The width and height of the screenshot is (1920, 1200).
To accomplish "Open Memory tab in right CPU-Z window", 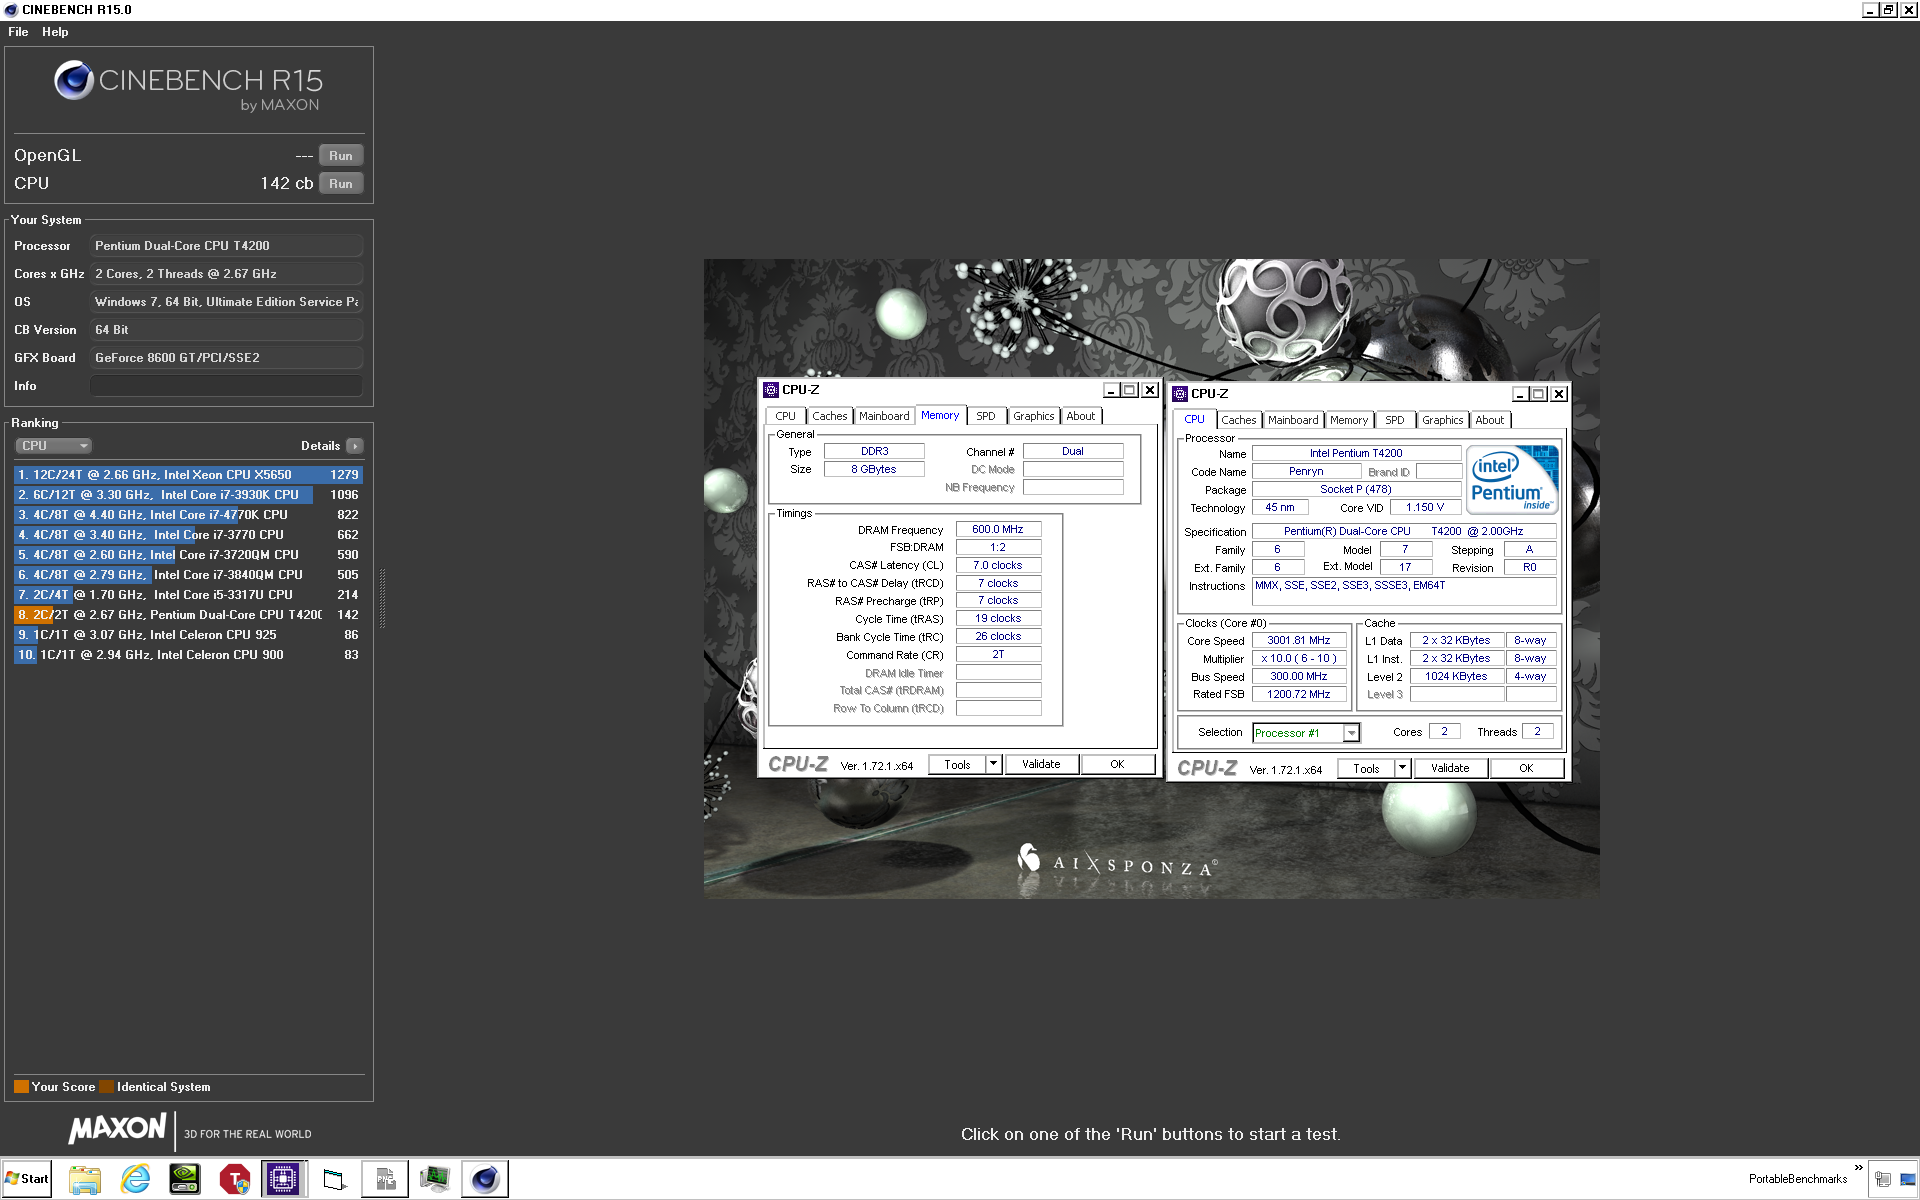I will 1349,420.
